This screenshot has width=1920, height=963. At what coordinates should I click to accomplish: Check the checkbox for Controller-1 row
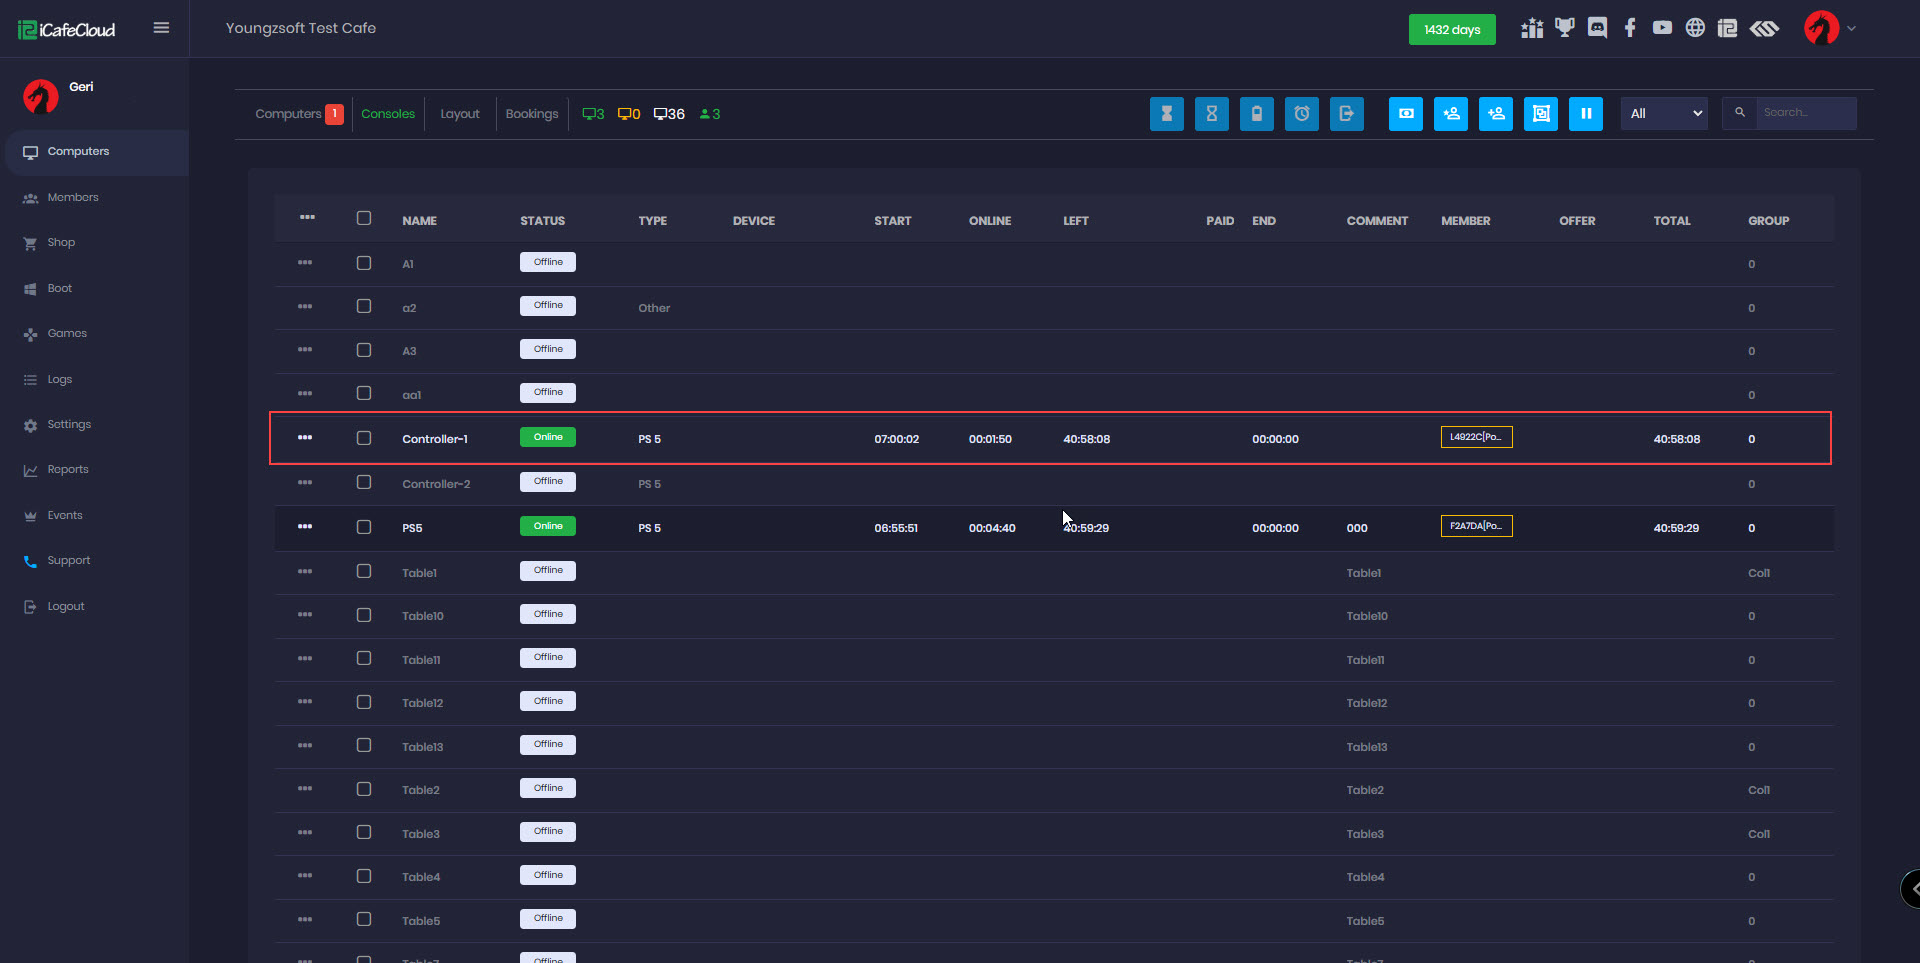[364, 438]
